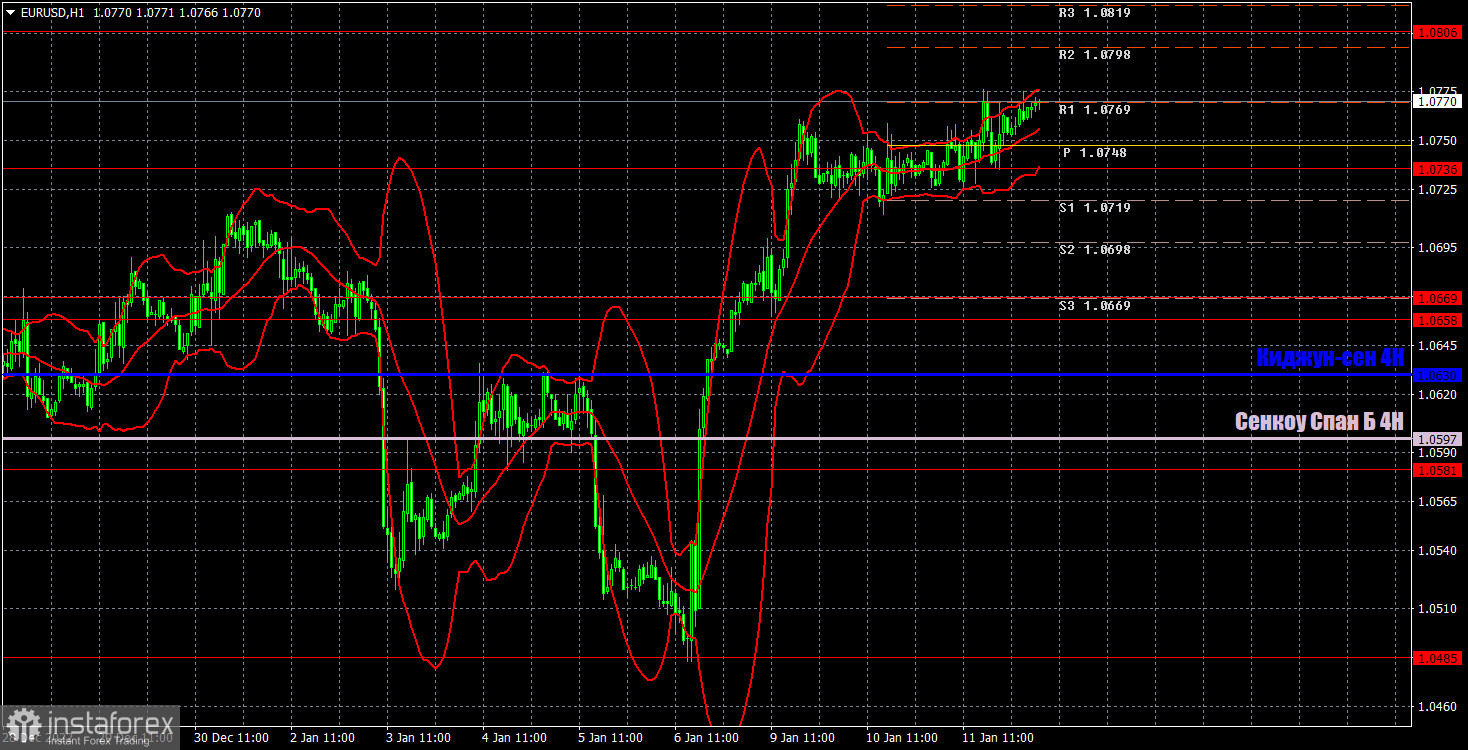The image size is (1468, 750).
Task: Click the 1.0565 price scale value
Action: tap(1439, 502)
